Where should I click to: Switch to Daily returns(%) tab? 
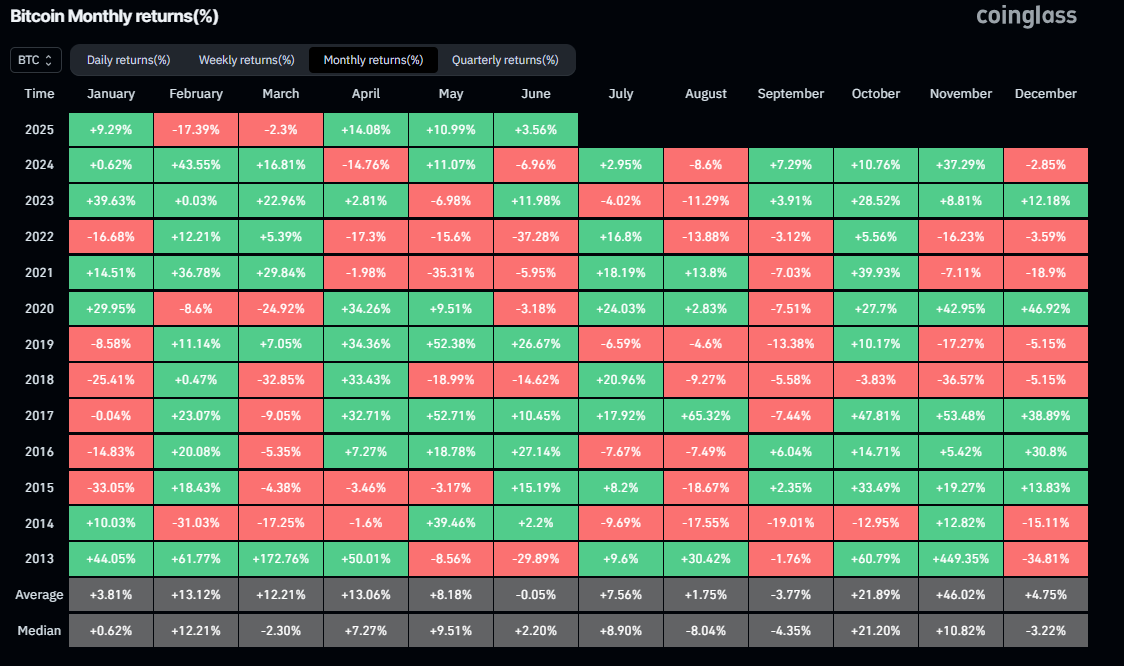click(128, 60)
